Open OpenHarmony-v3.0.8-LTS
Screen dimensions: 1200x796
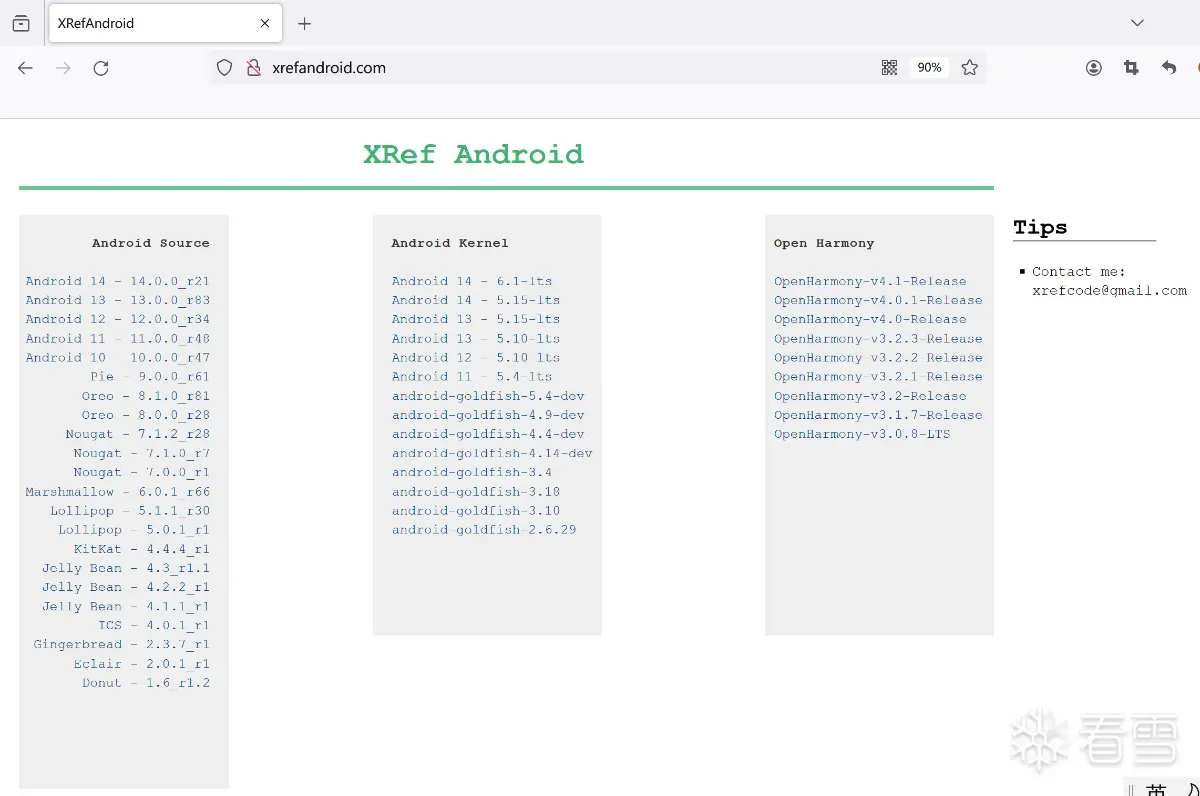862,434
